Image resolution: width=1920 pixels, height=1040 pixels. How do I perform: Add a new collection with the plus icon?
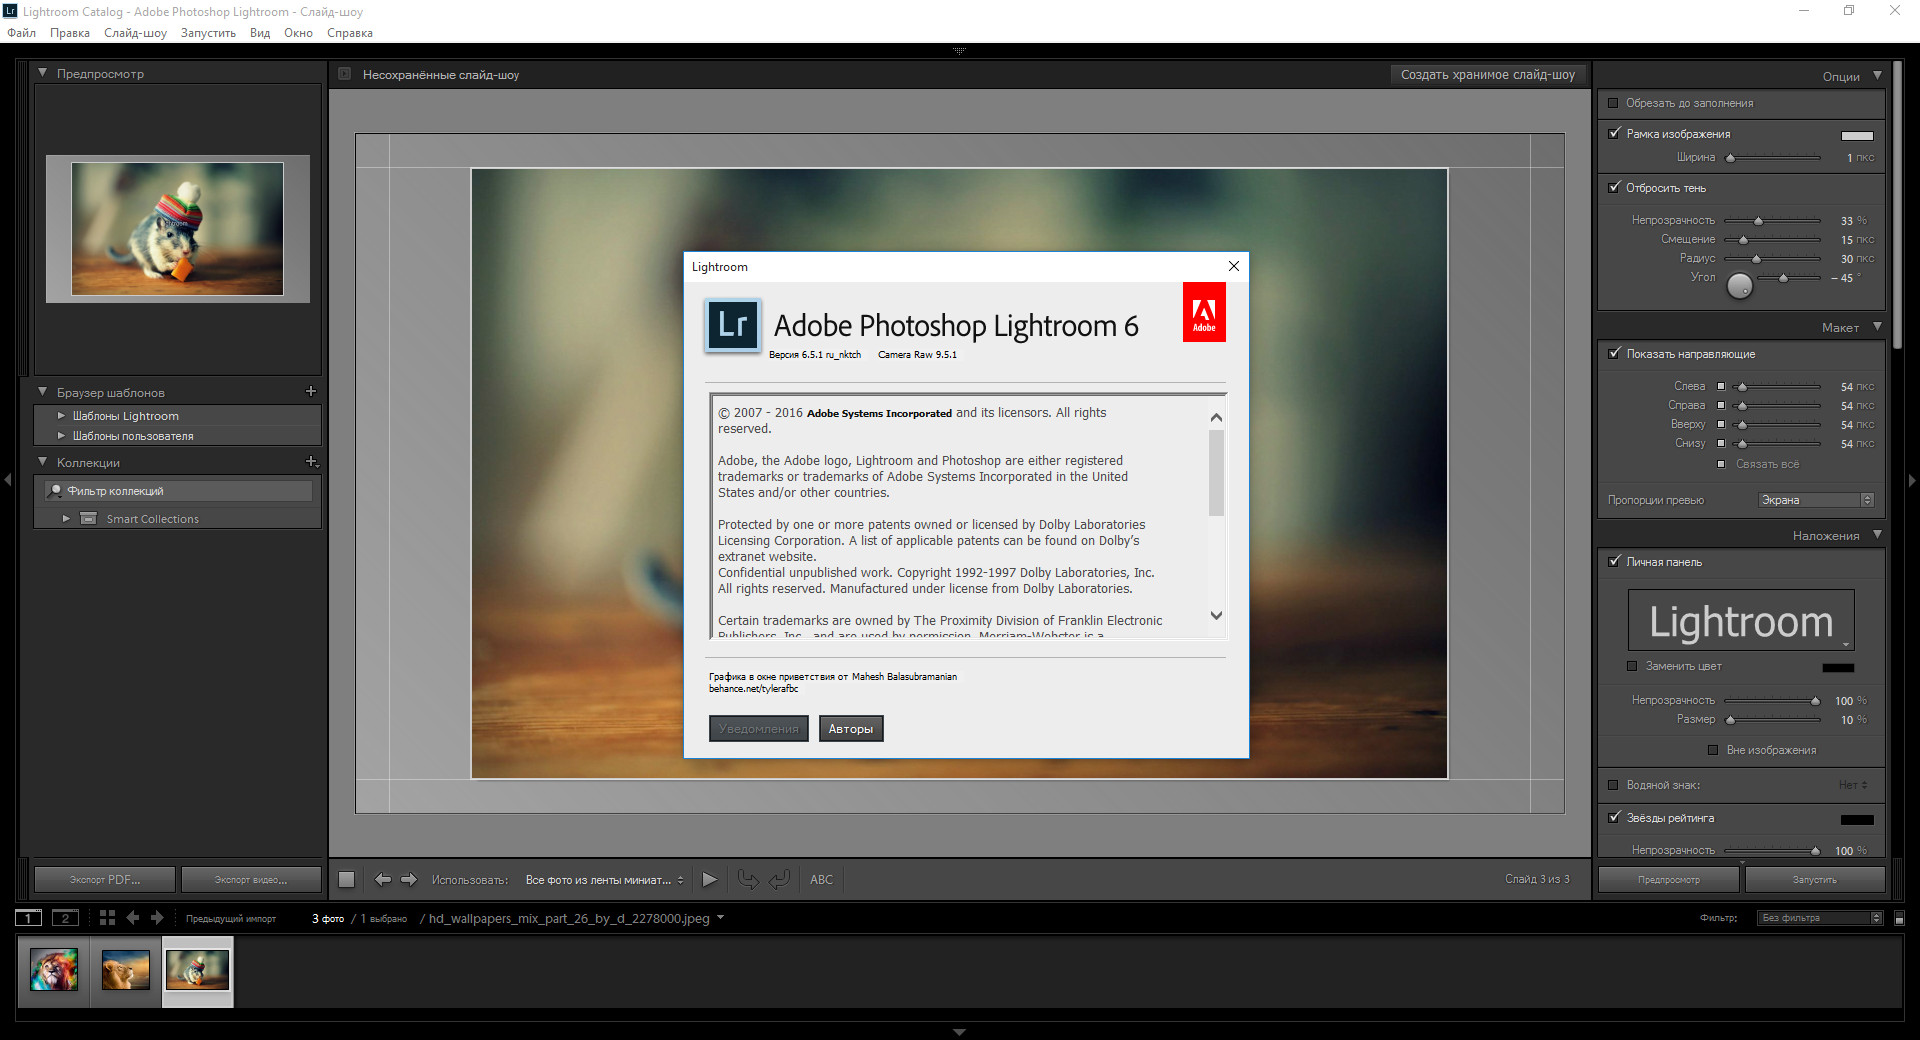pos(311,462)
